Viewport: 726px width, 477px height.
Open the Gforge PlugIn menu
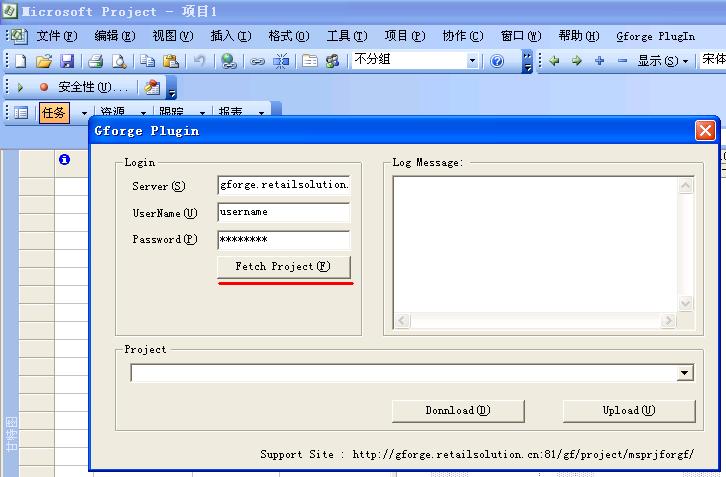[656, 37]
